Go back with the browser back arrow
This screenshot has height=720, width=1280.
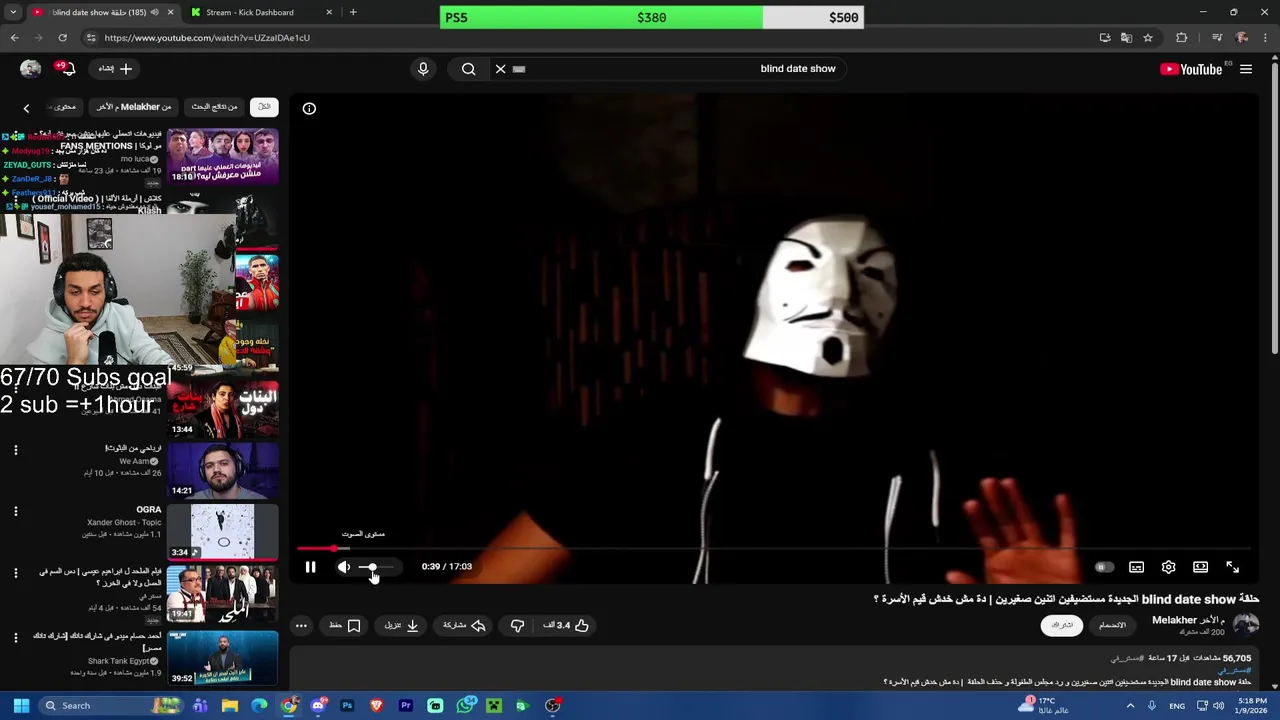[x=14, y=38]
